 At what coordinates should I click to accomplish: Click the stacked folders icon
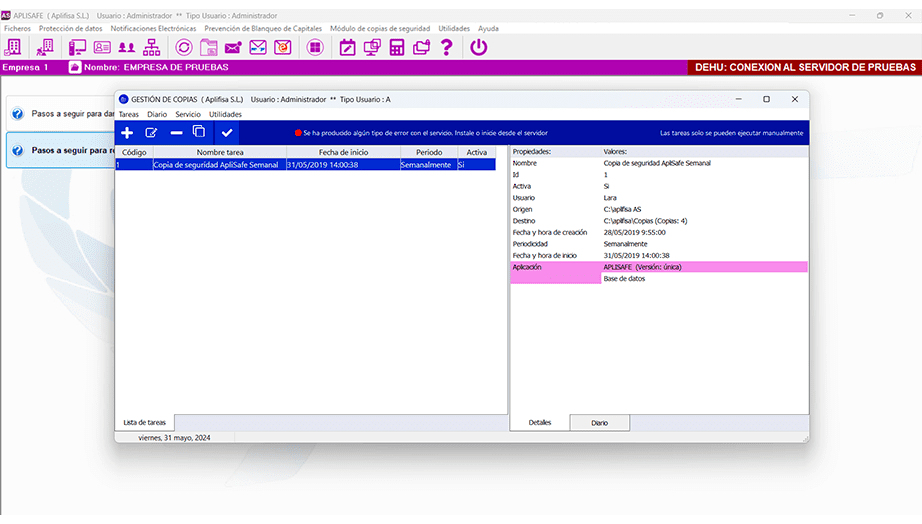point(422,47)
